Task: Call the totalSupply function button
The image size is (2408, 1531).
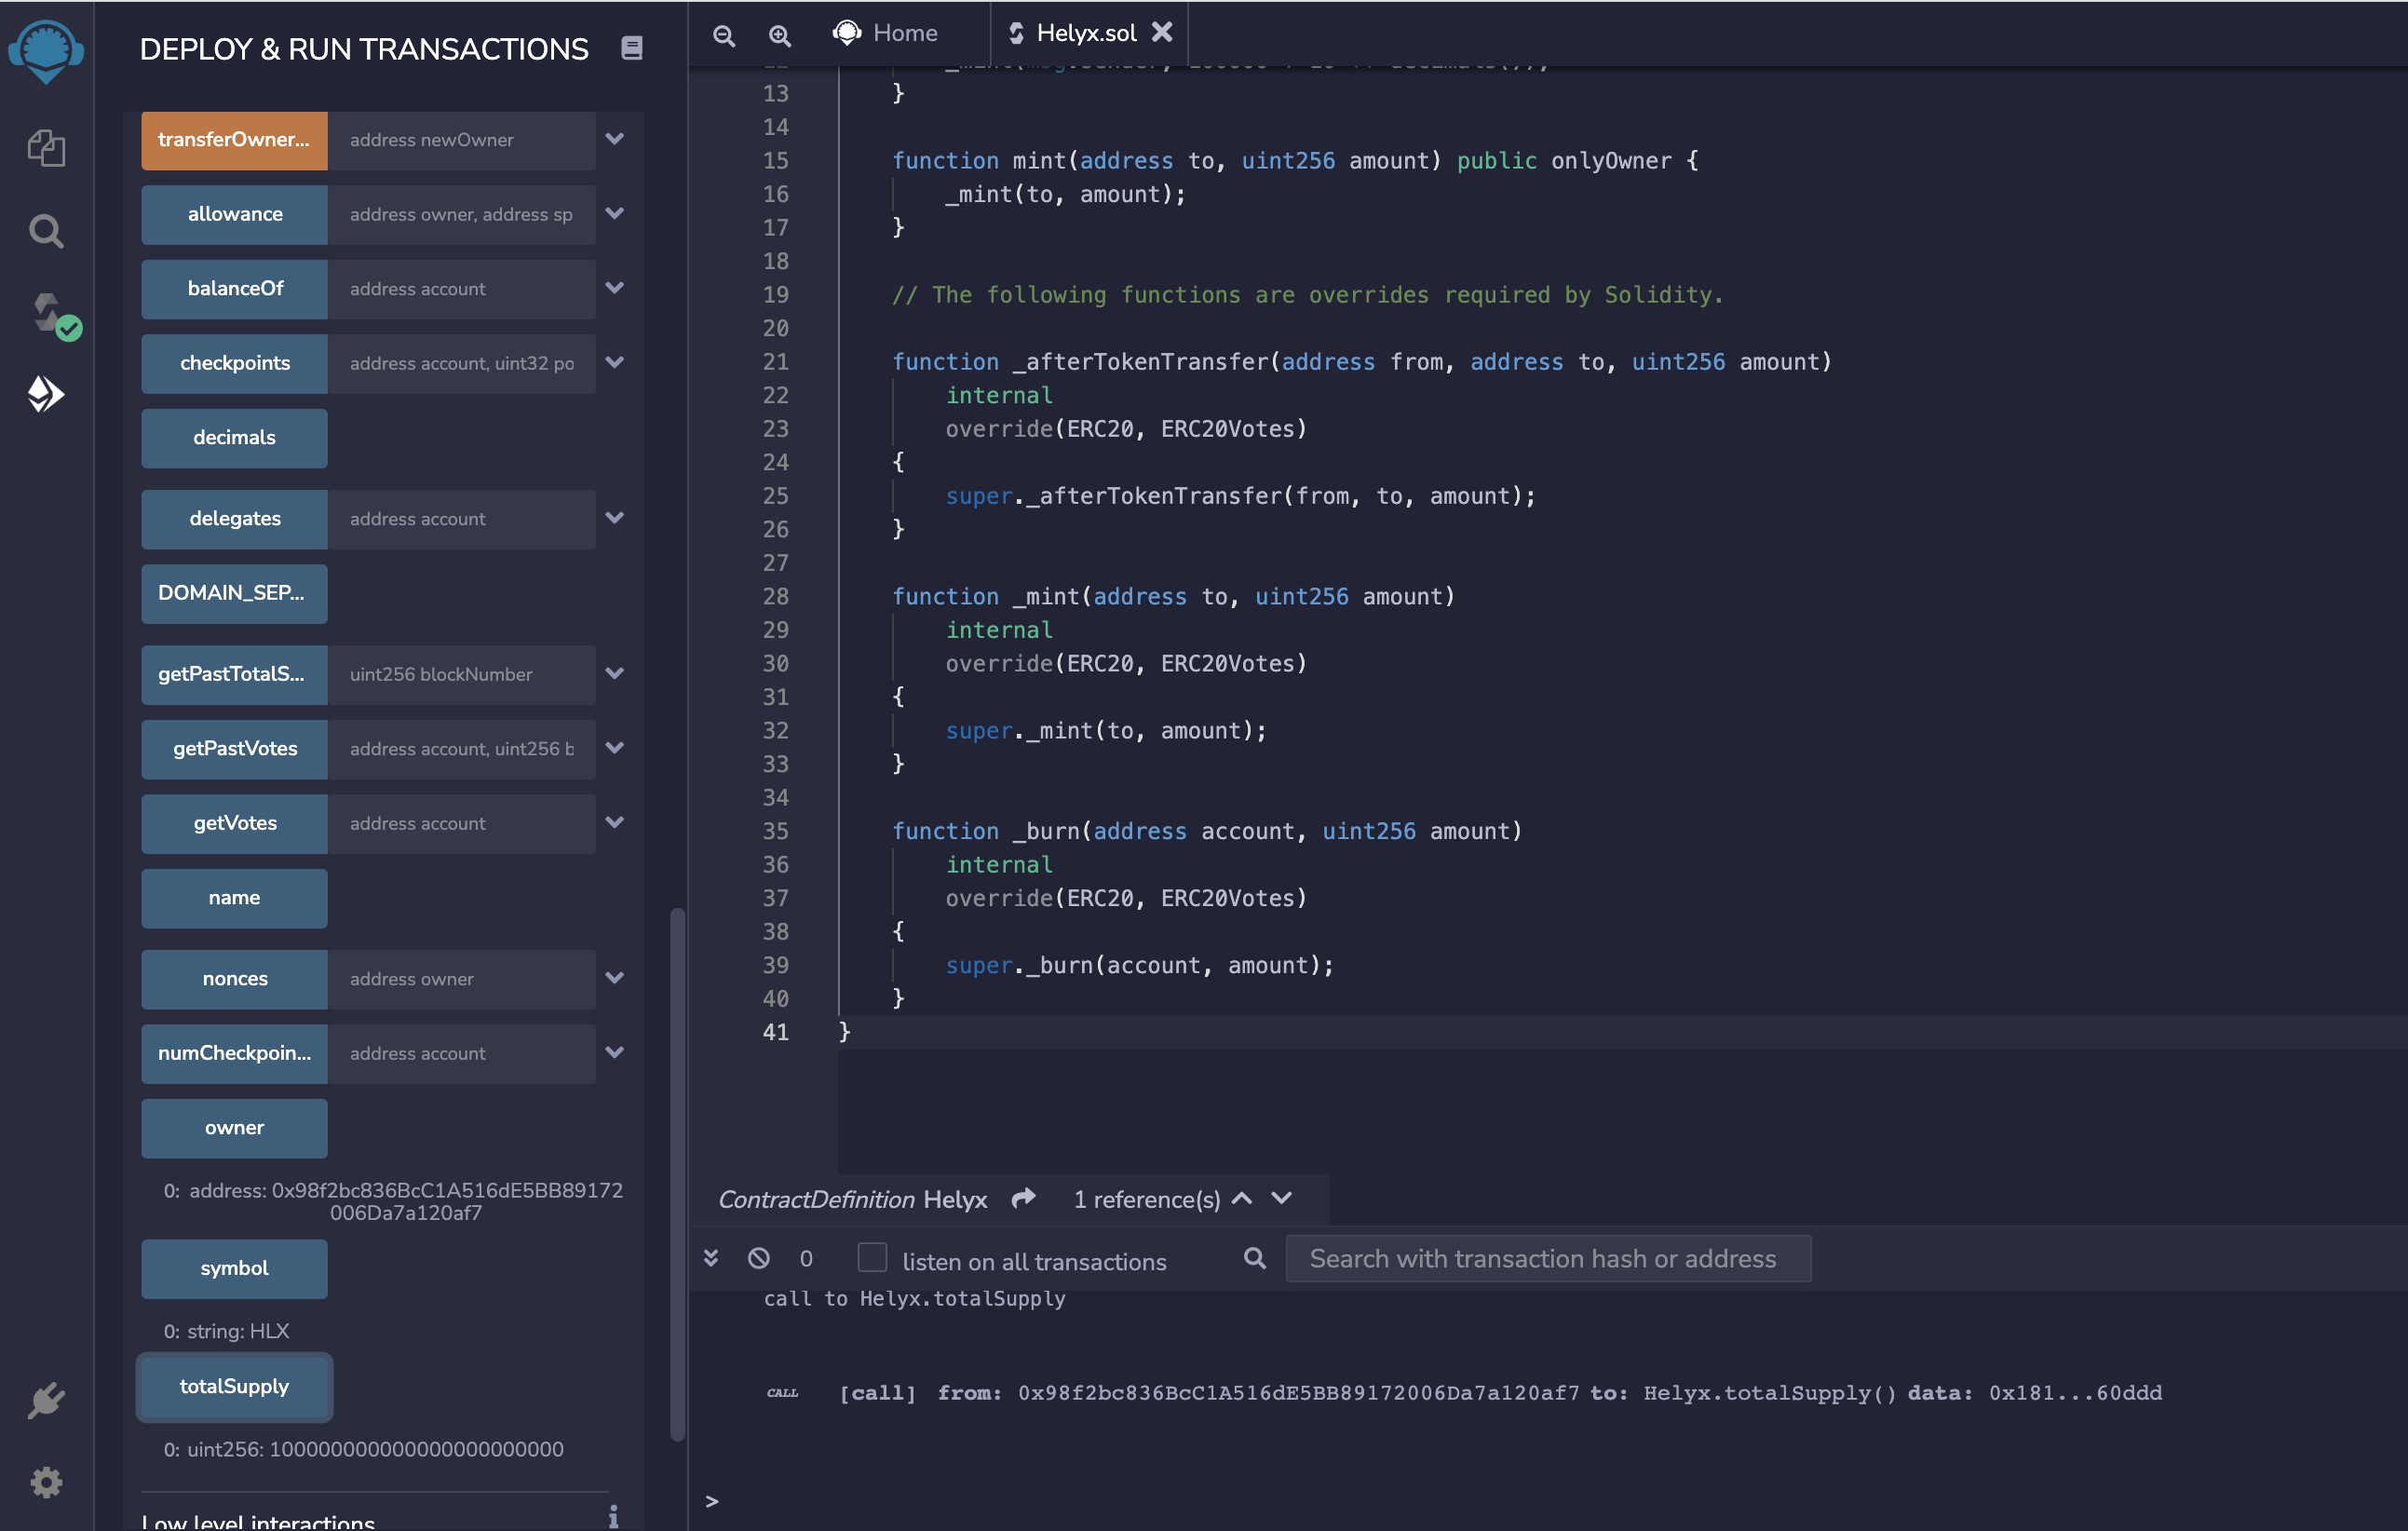Action: [x=234, y=1386]
